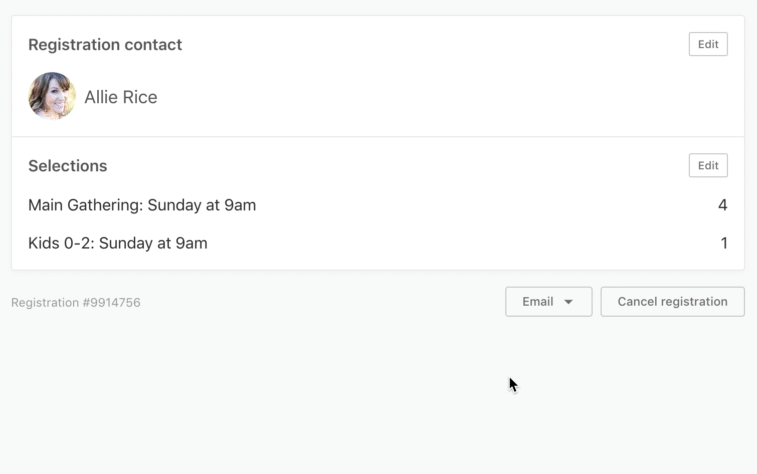Open the Email dropdown button
Viewport: 757px width, 474px height.
point(548,302)
